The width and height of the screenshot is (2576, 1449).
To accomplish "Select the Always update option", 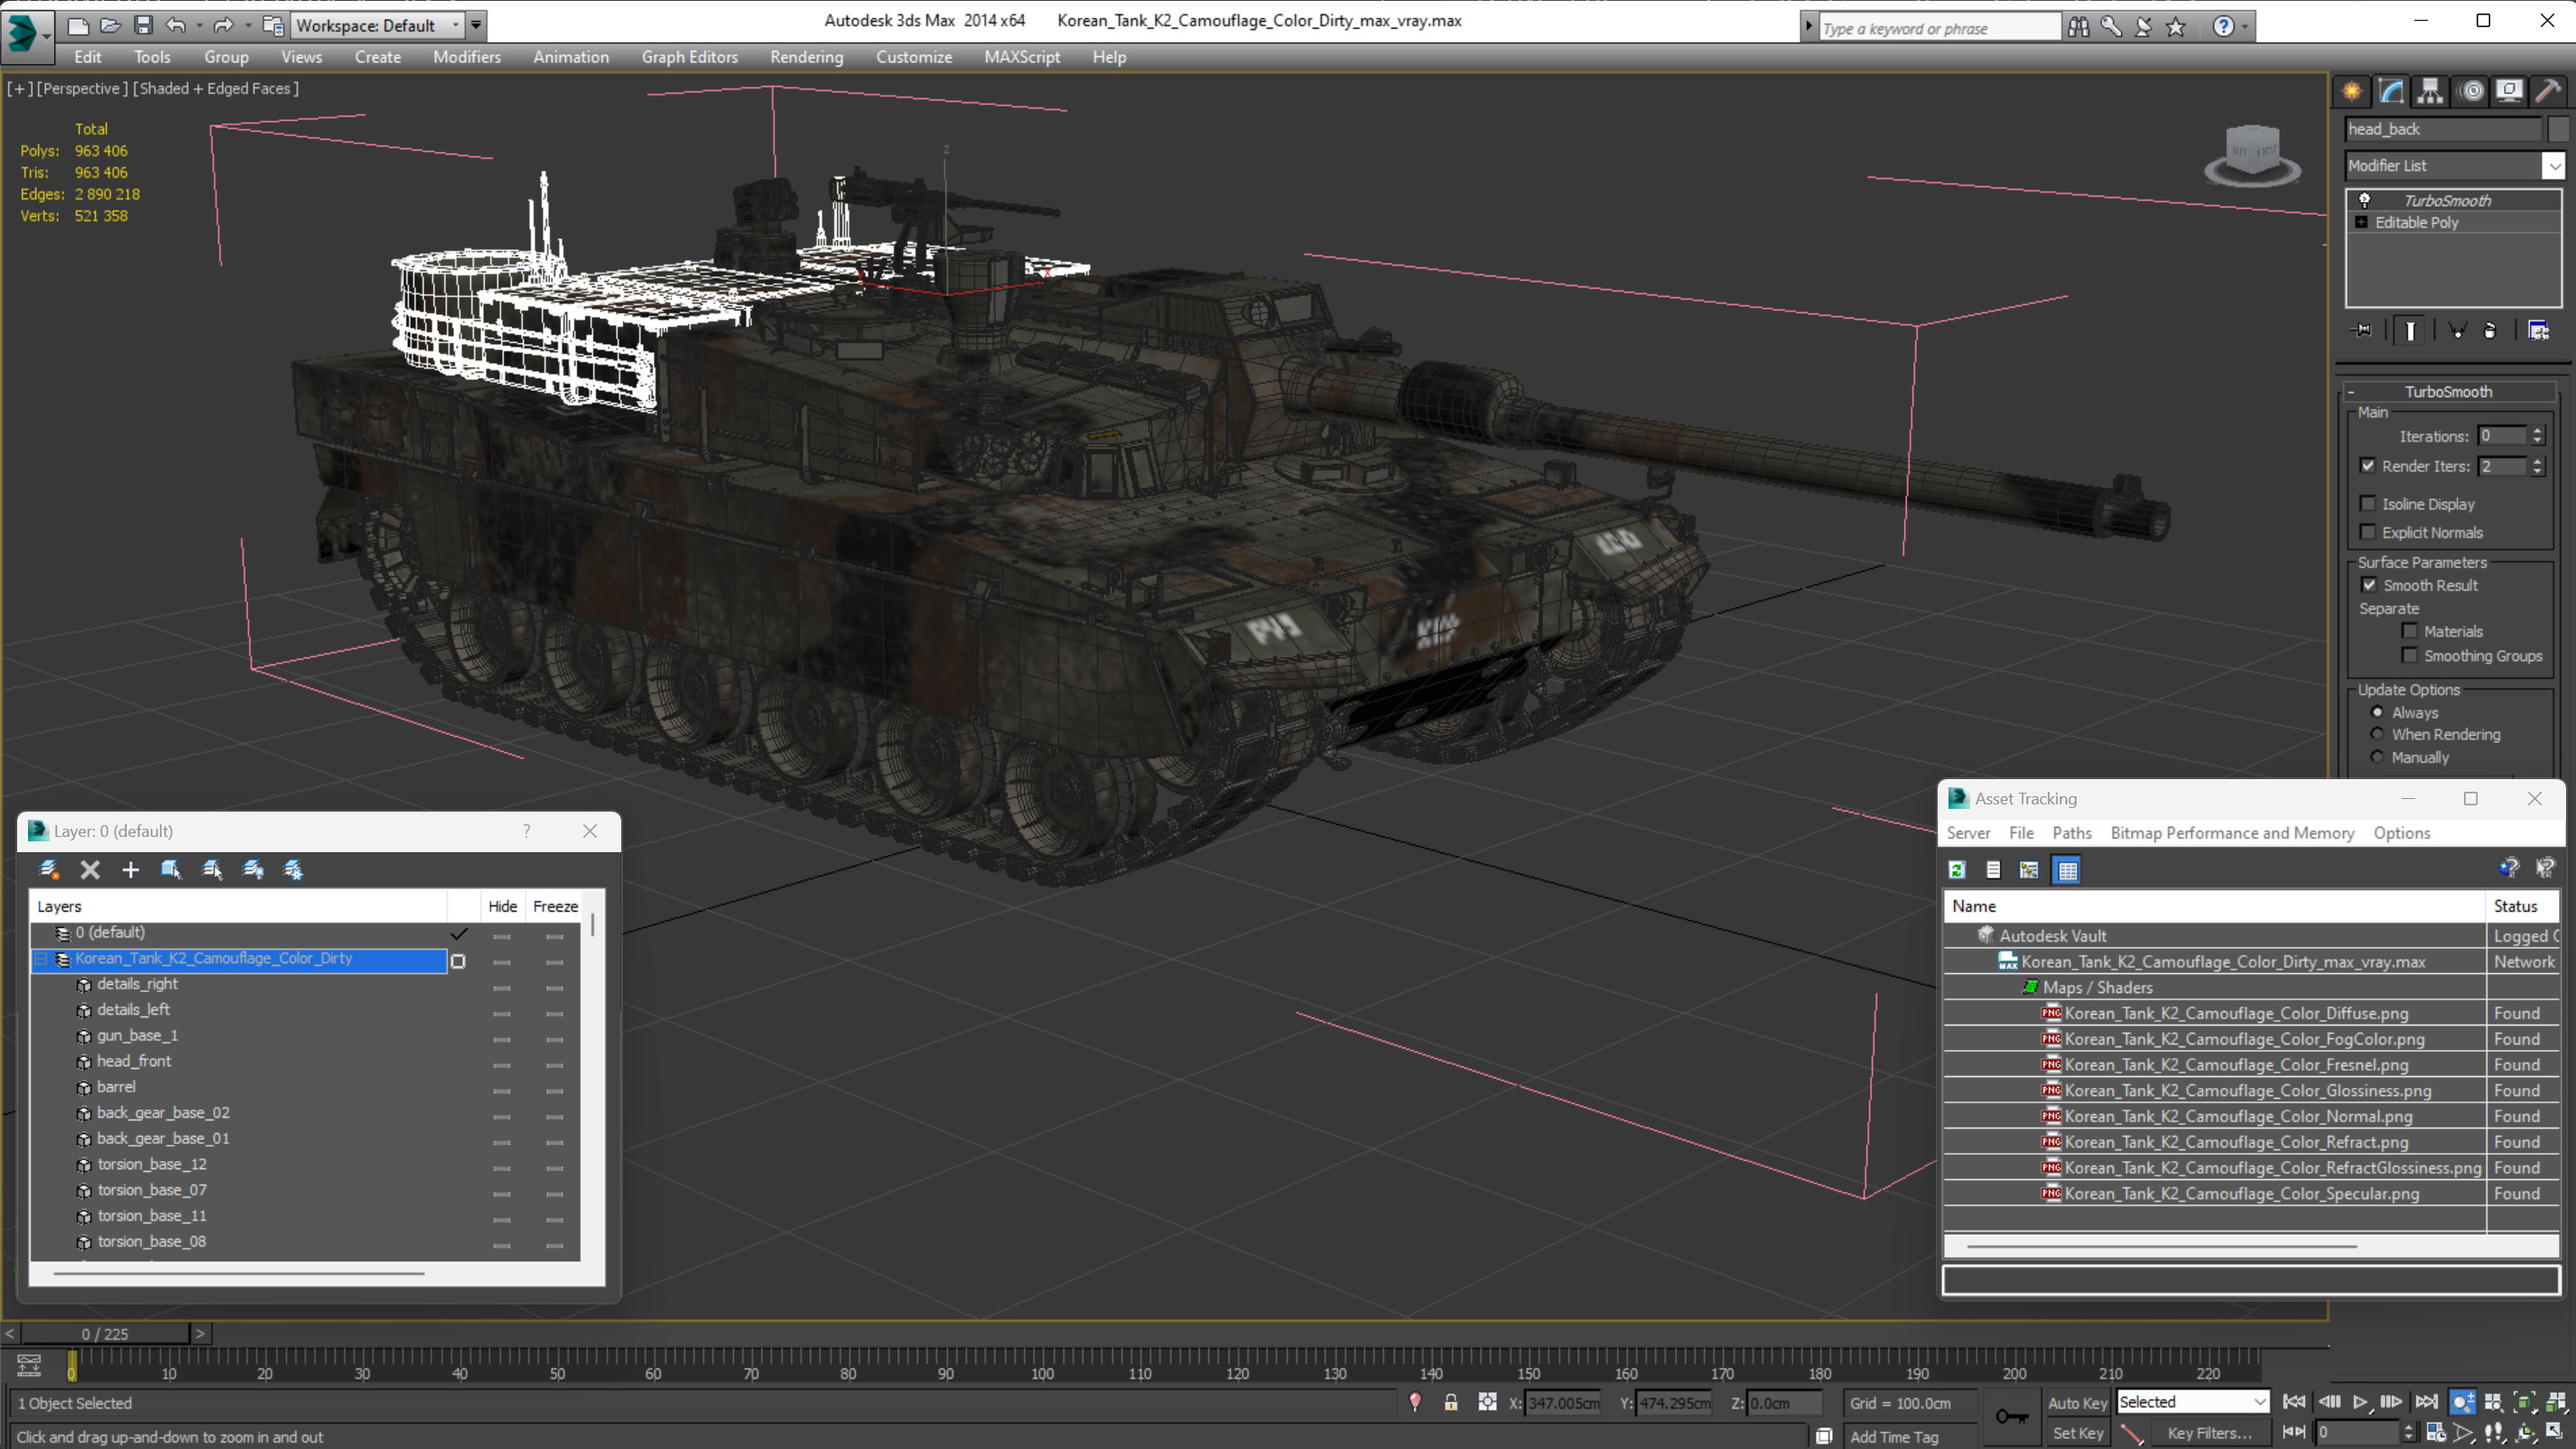I will pos(2378,713).
